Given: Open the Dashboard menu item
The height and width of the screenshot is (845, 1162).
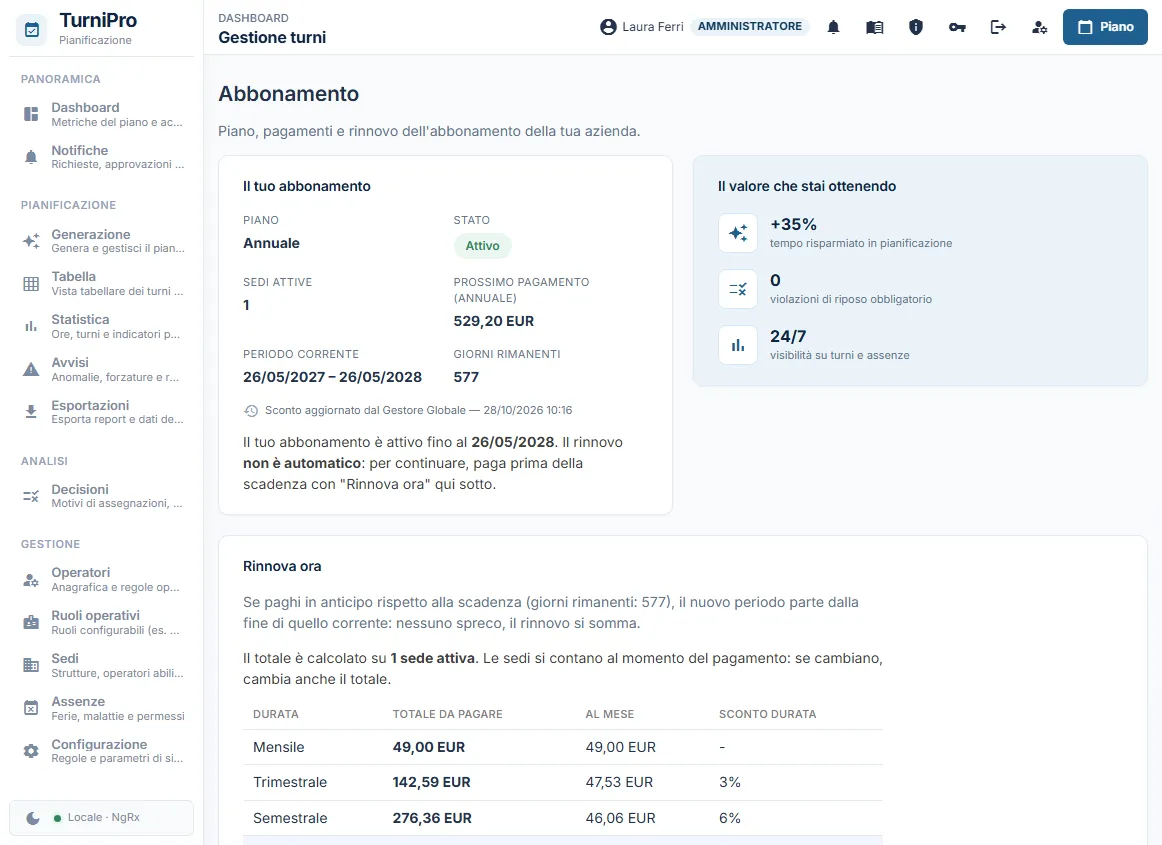Looking at the screenshot, I should click(102, 114).
